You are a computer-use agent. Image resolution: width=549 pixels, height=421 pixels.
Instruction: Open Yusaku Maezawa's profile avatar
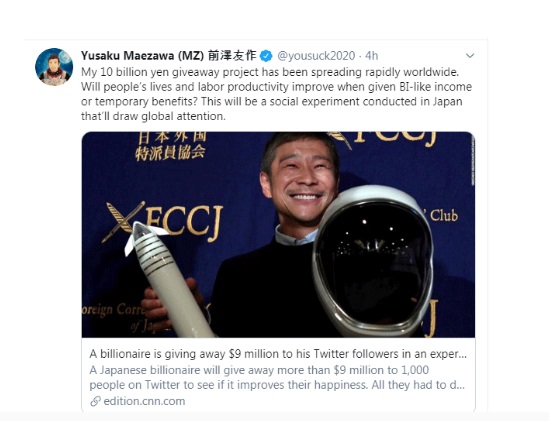pyautogui.click(x=54, y=67)
